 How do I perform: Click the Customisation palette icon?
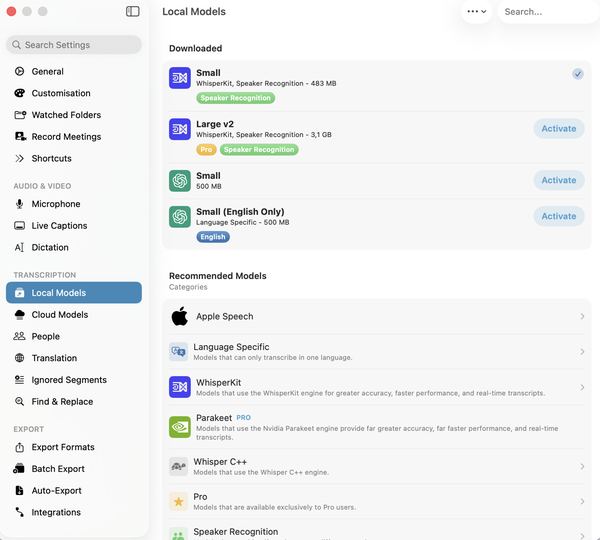pos(20,93)
